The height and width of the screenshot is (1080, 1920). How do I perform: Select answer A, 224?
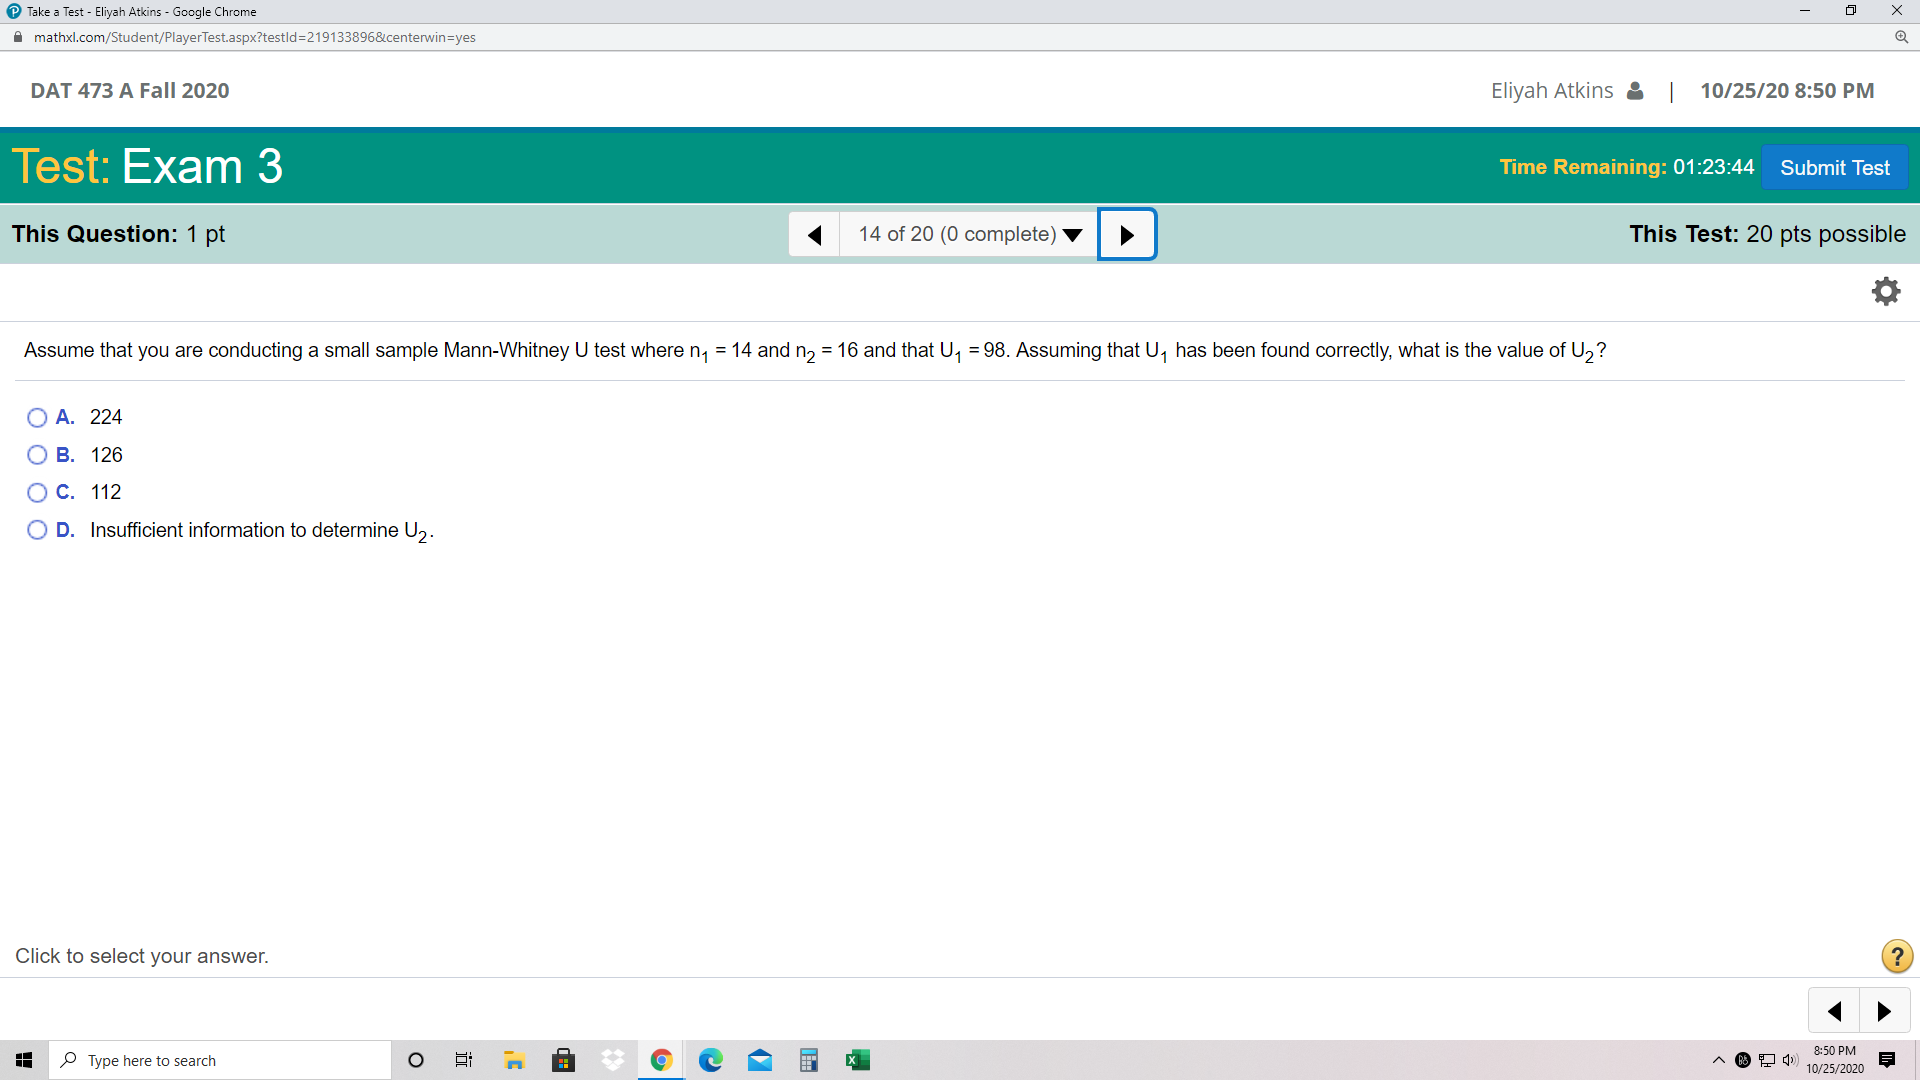point(37,417)
